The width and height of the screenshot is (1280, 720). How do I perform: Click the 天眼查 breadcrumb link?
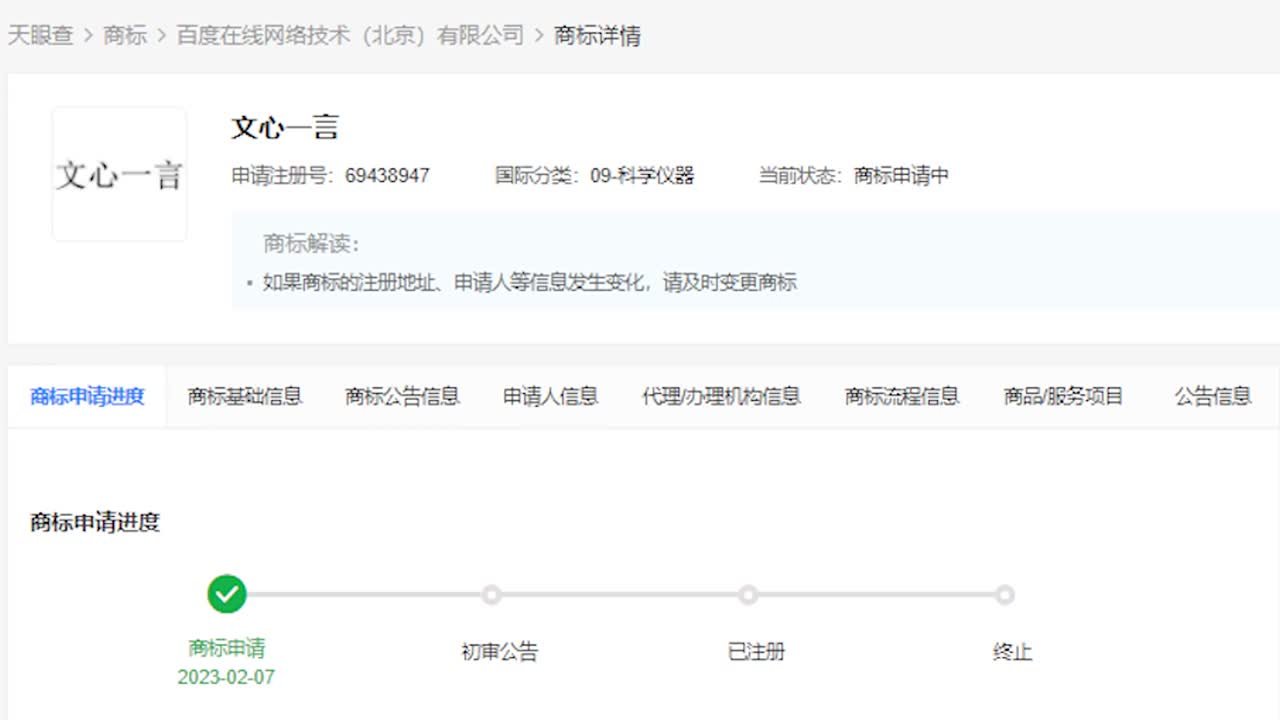point(41,35)
